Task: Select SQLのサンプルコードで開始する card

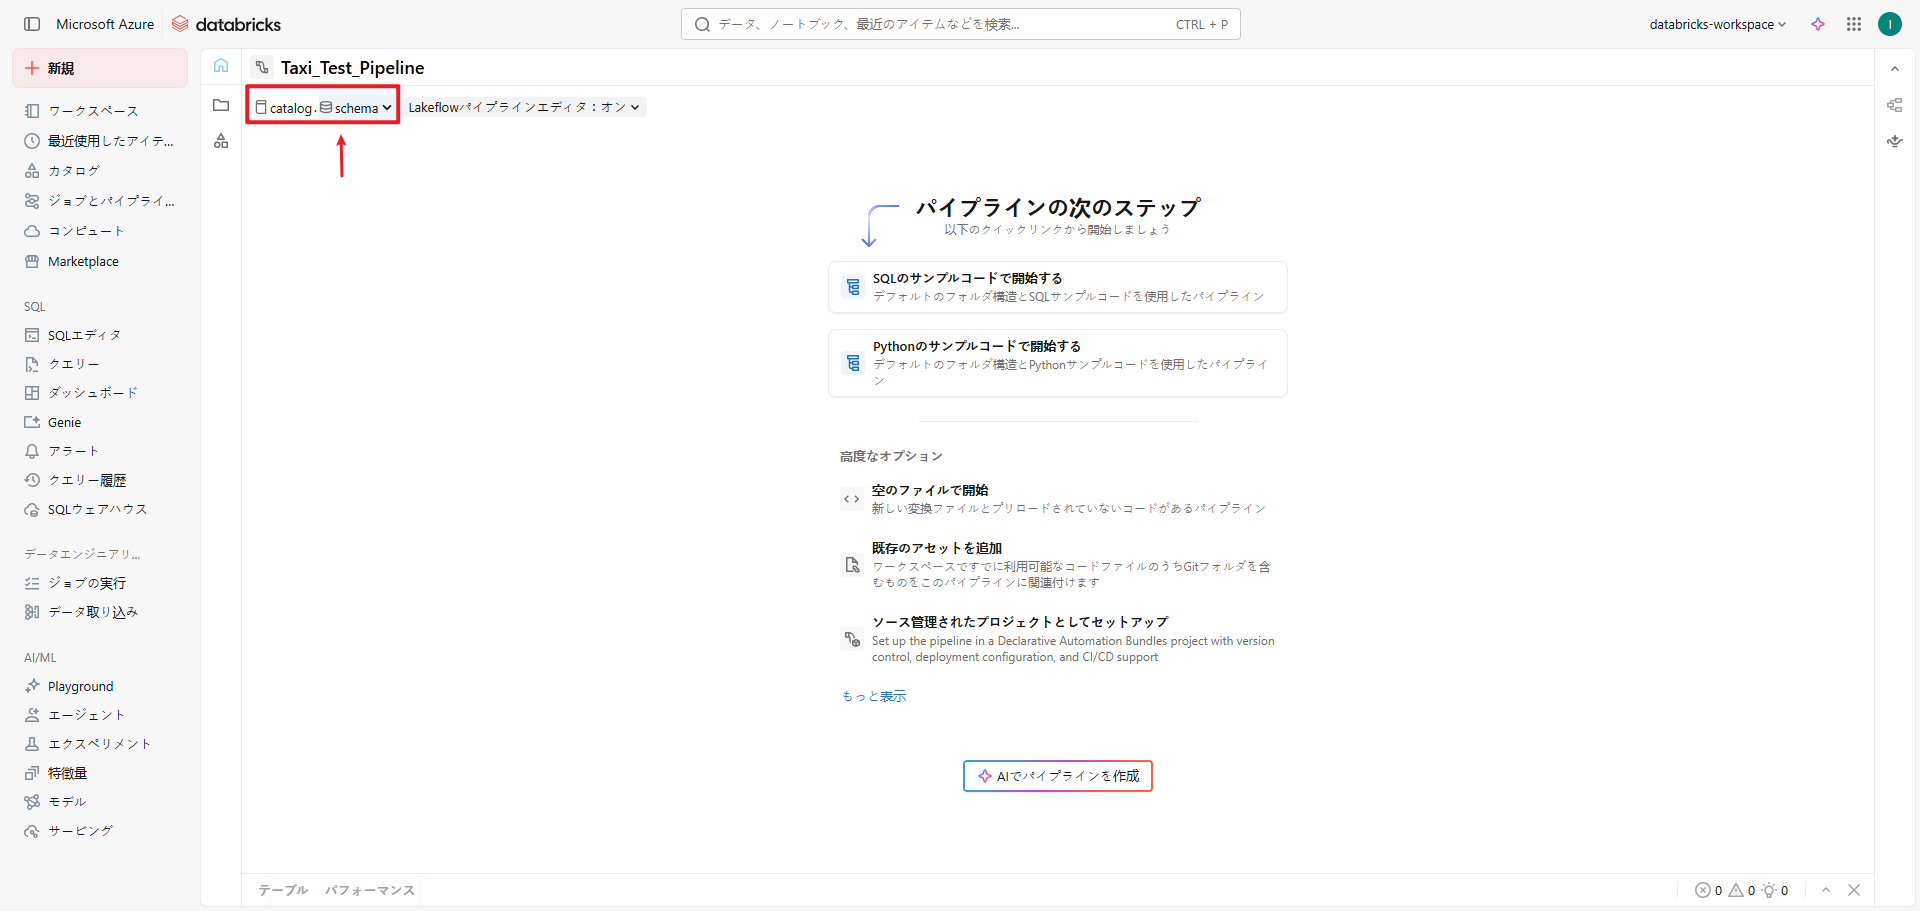Action: tap(1057, 287)
